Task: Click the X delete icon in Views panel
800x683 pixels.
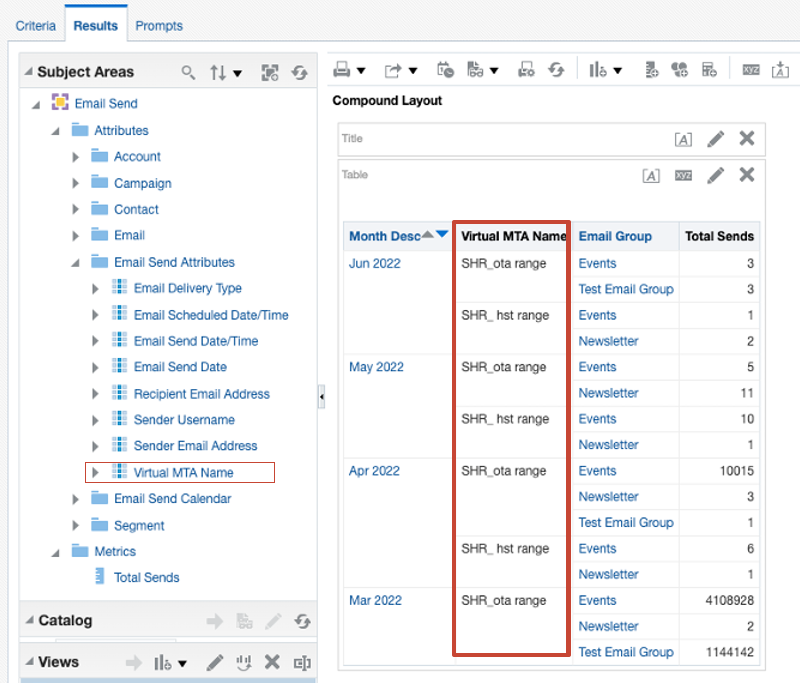Action: pyautogui.click(x=271, y=662)
